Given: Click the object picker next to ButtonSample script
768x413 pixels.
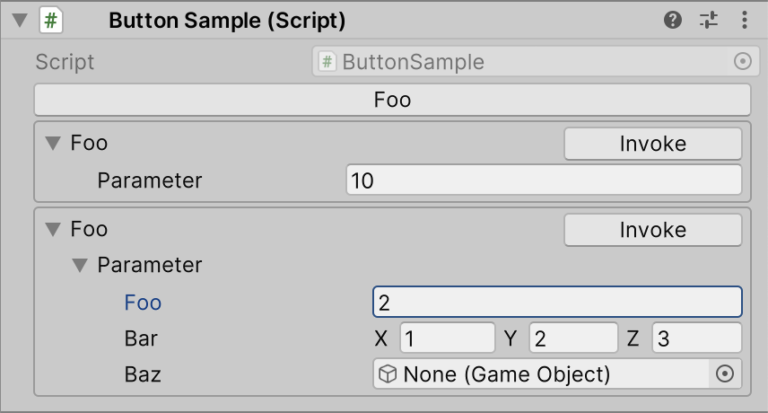Looking at the screenshot, I should click(742, 62).
